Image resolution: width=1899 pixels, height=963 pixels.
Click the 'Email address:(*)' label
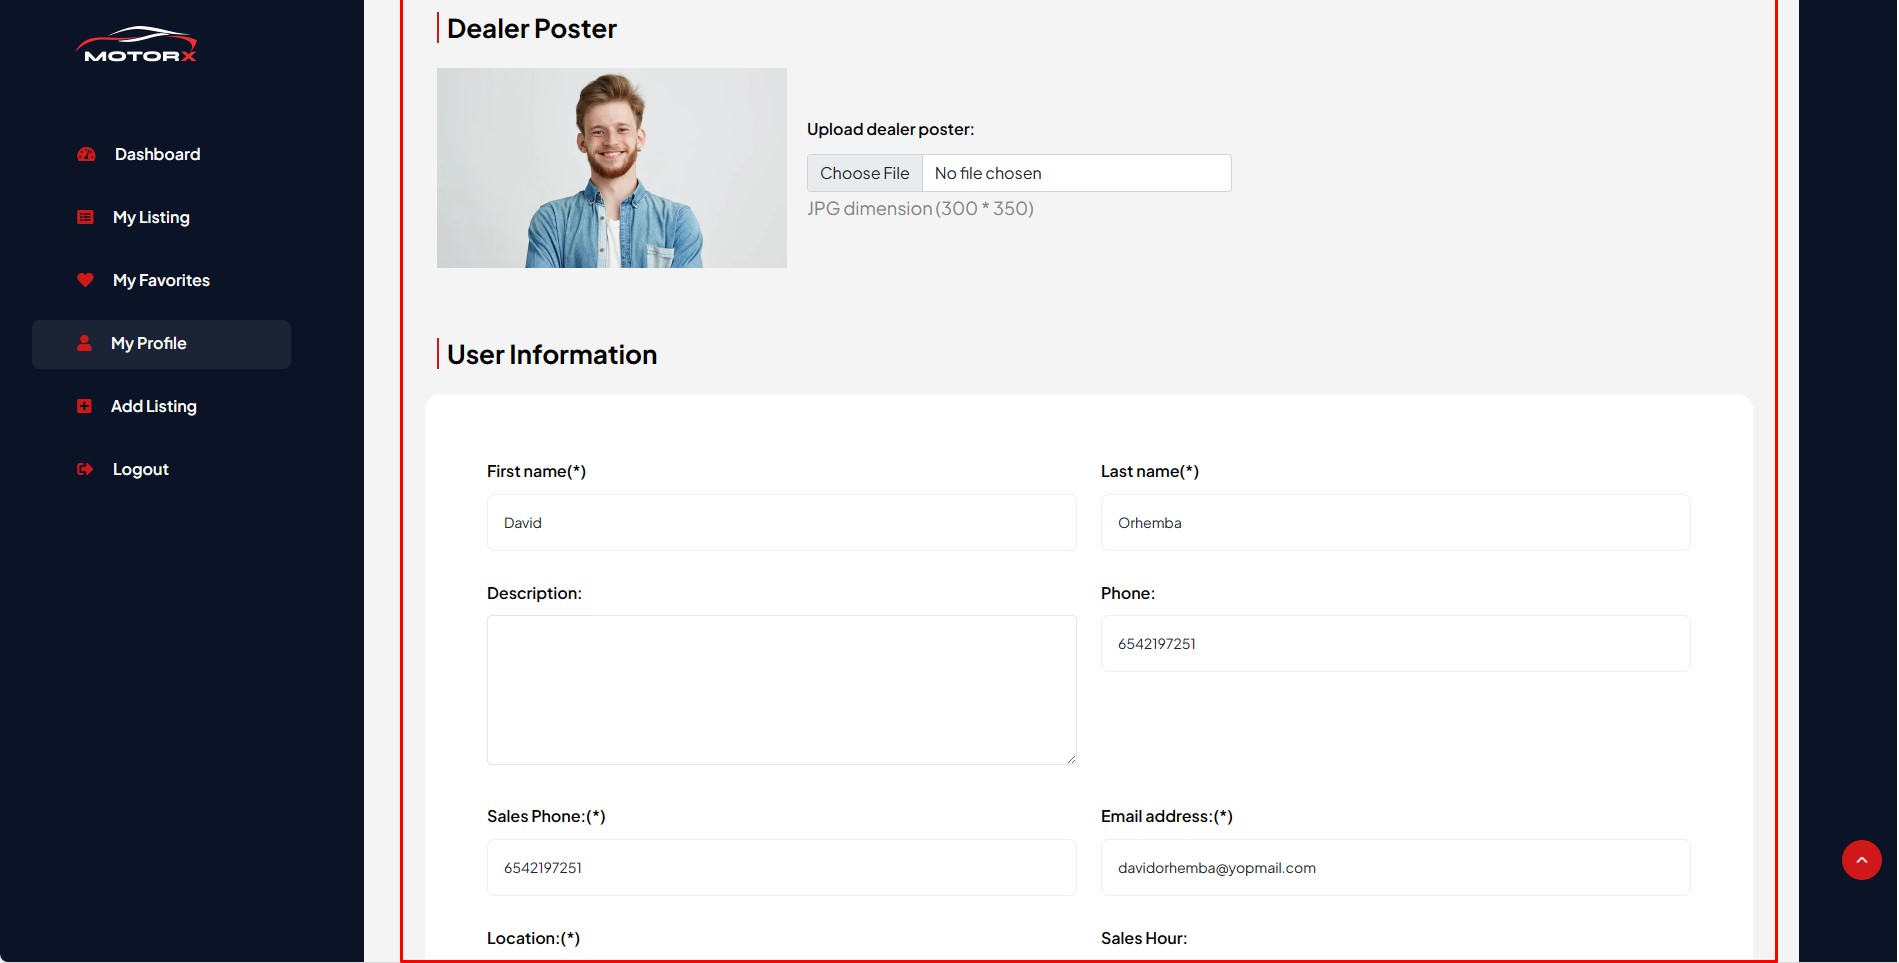tap(1167, 816)
